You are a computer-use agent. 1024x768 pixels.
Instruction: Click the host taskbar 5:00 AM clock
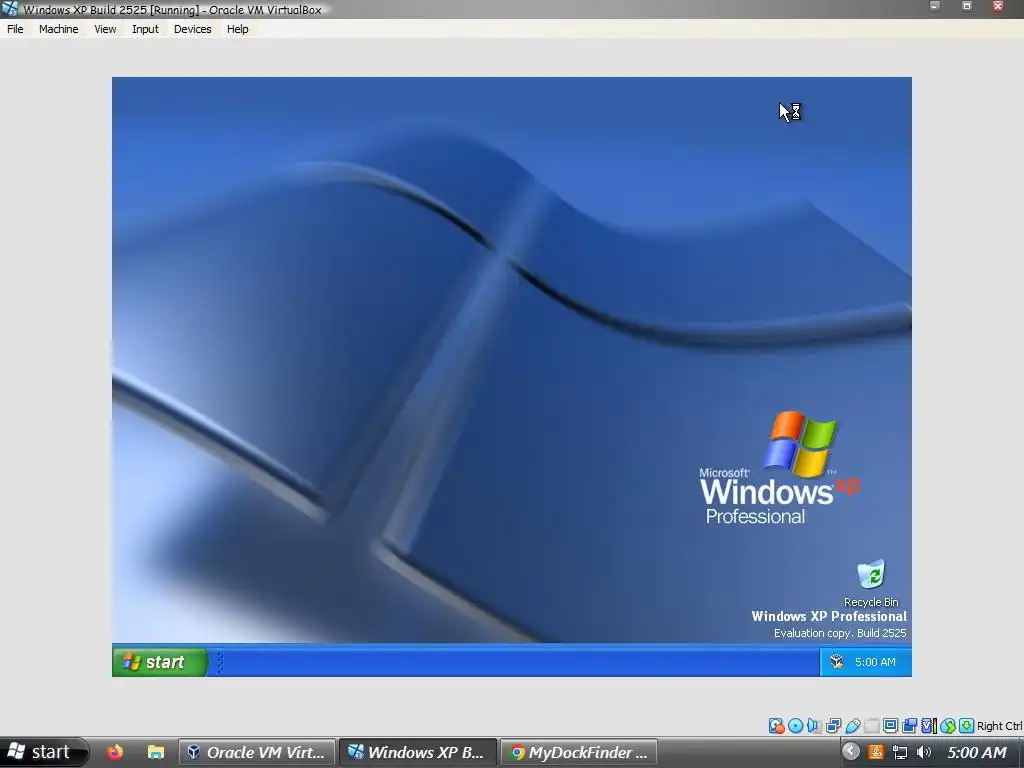[x=977, y=752]
